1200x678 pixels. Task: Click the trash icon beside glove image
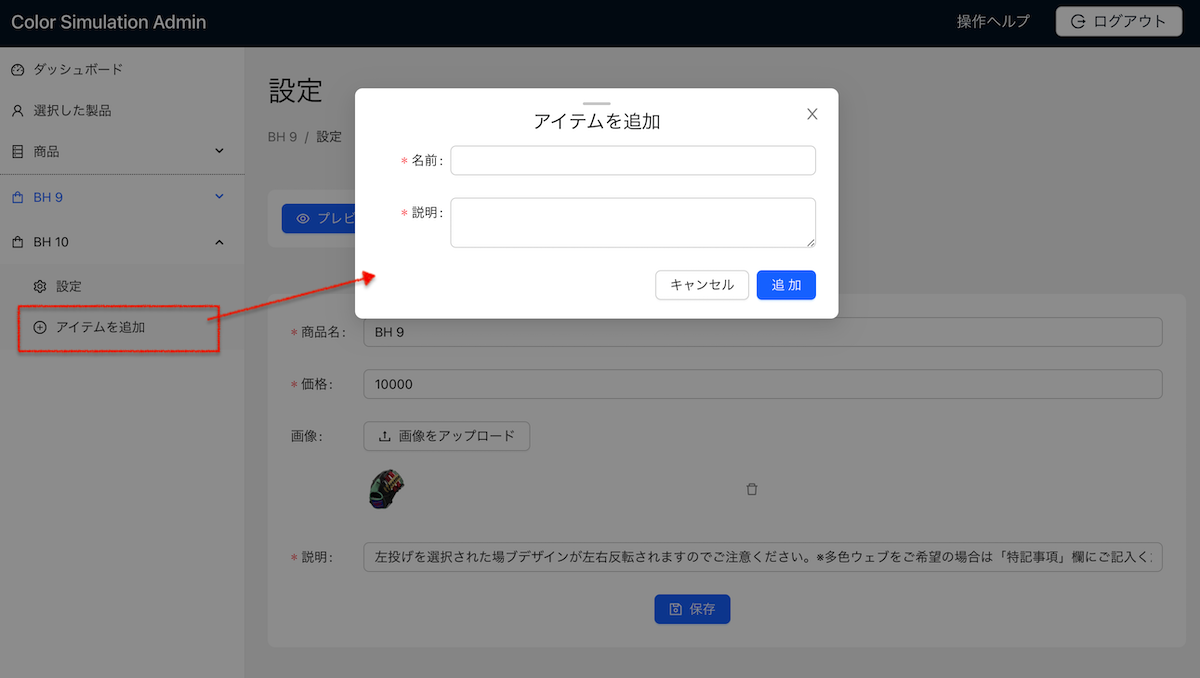click(752, 490)
